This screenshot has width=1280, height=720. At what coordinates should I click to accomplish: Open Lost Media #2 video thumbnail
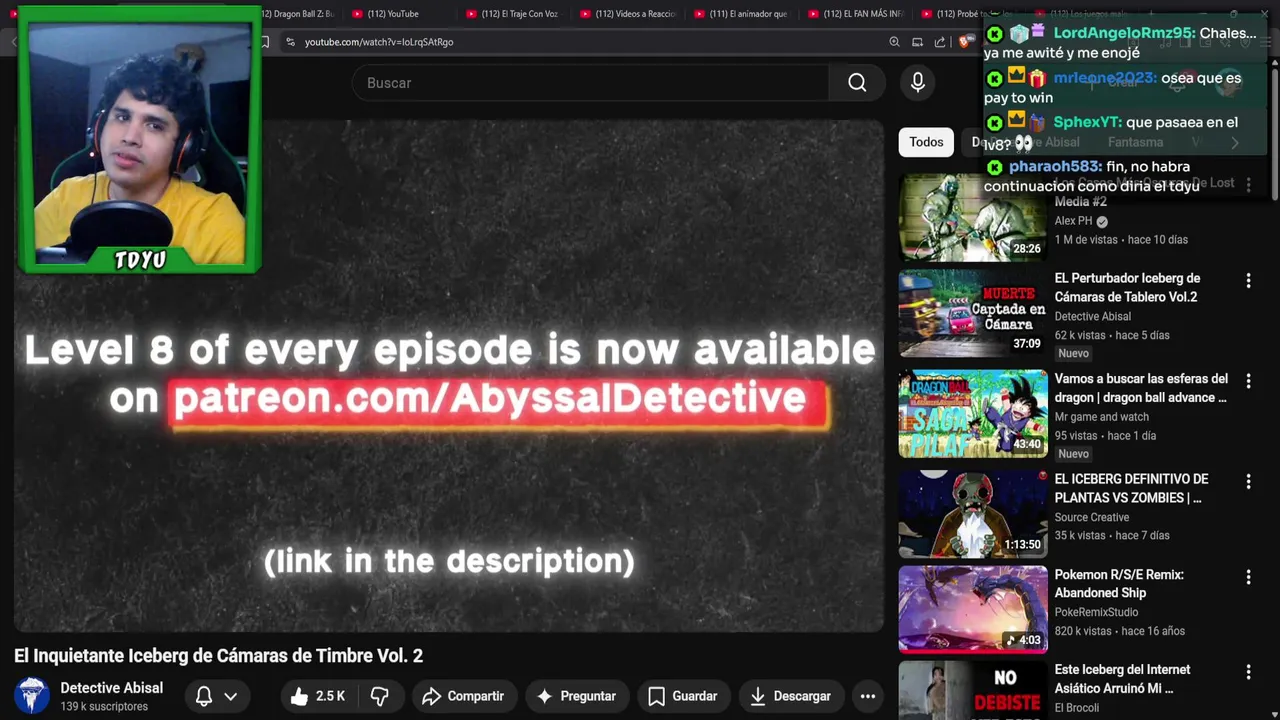coord(973,217)
